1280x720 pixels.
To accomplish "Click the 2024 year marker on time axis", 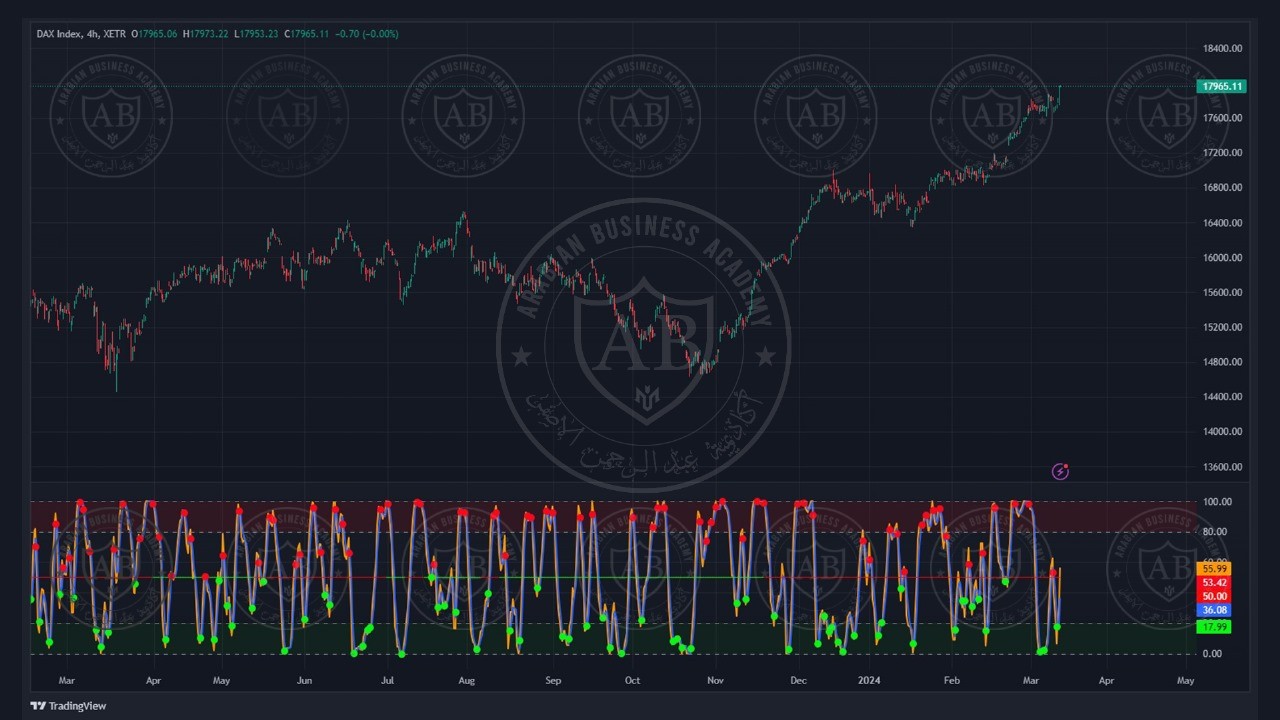I will [869, 681].
